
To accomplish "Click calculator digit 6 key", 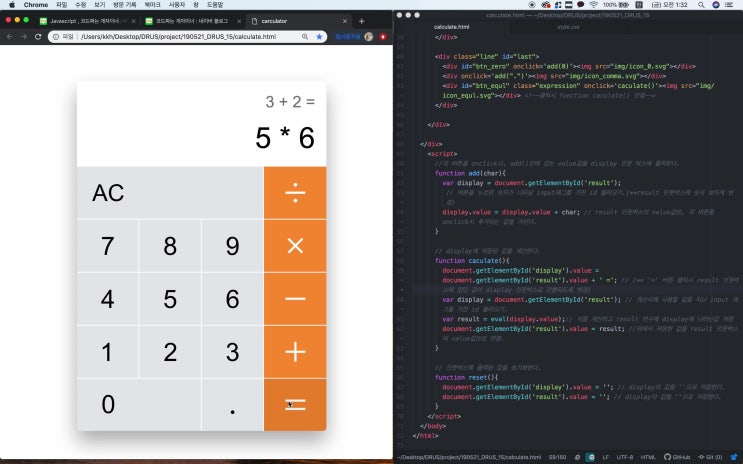I will tap(232, 299).
